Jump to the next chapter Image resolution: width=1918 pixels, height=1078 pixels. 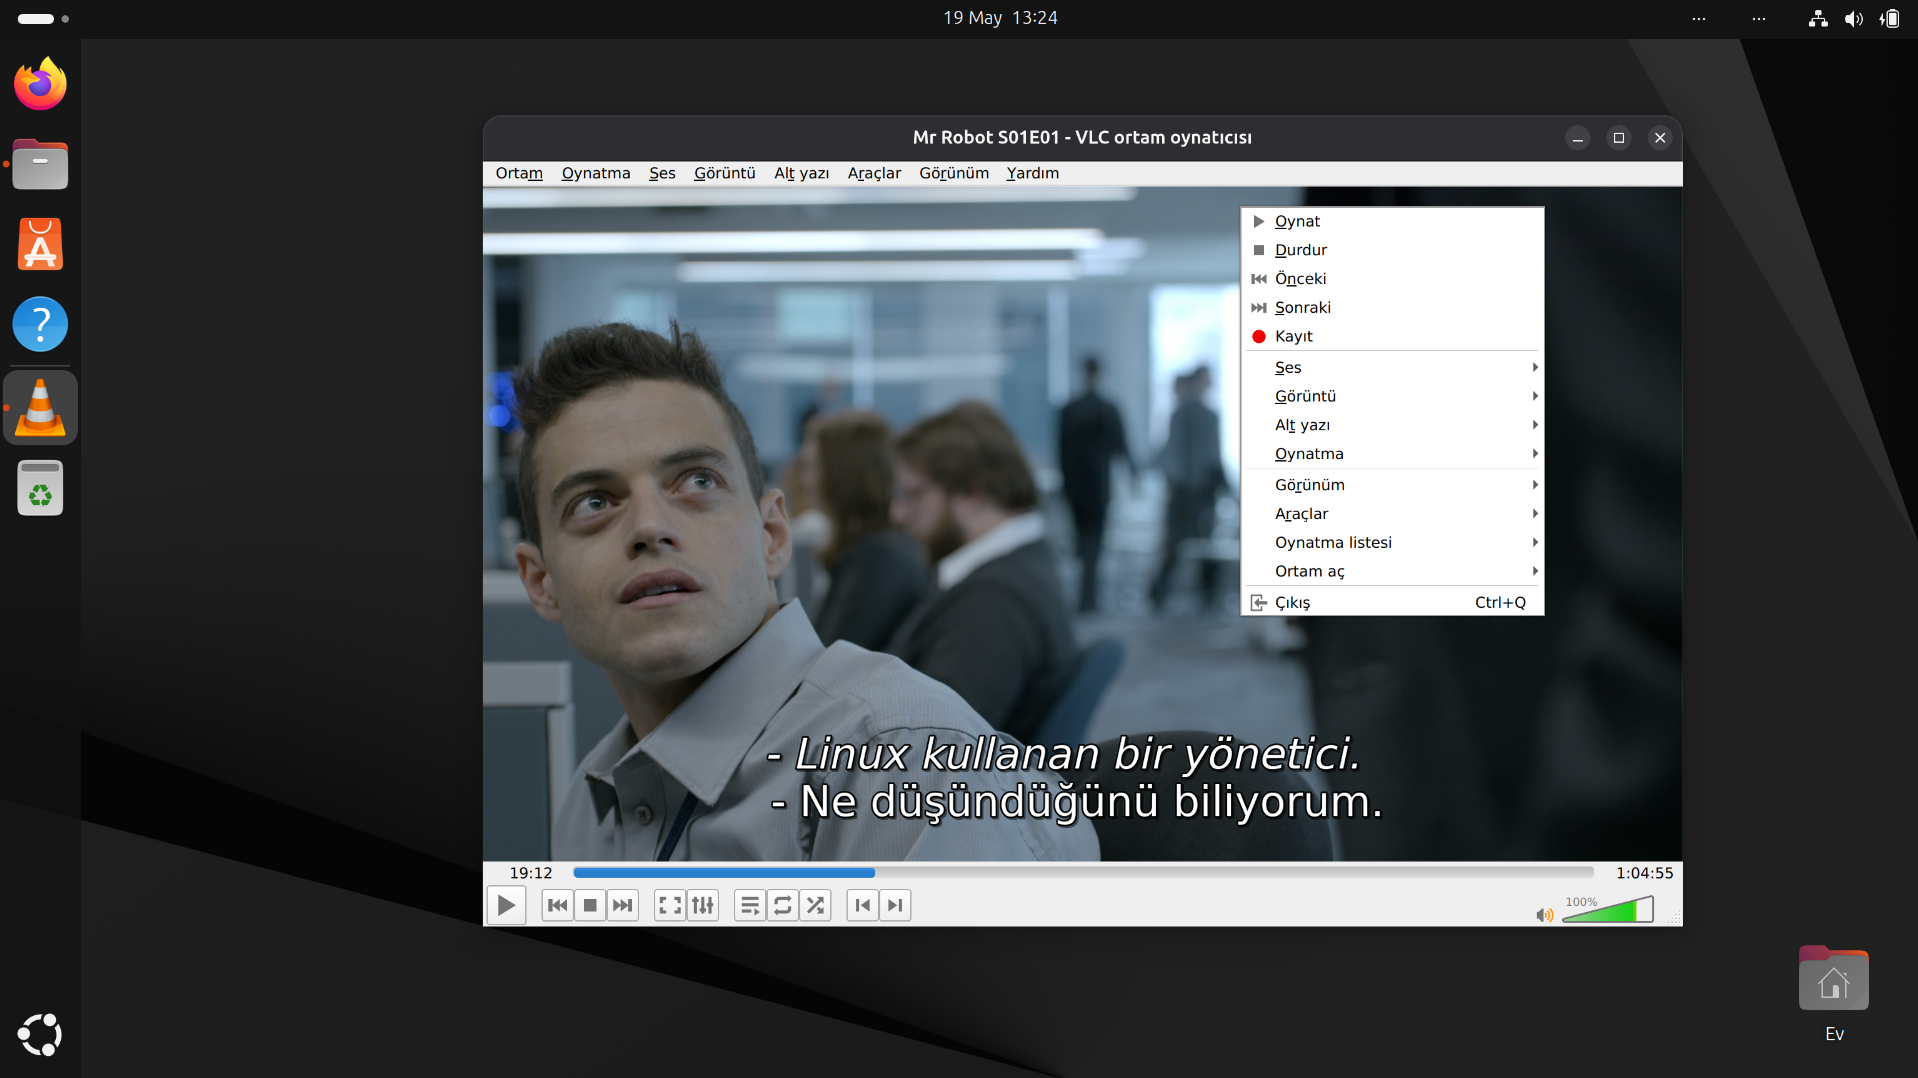[895, 905]
